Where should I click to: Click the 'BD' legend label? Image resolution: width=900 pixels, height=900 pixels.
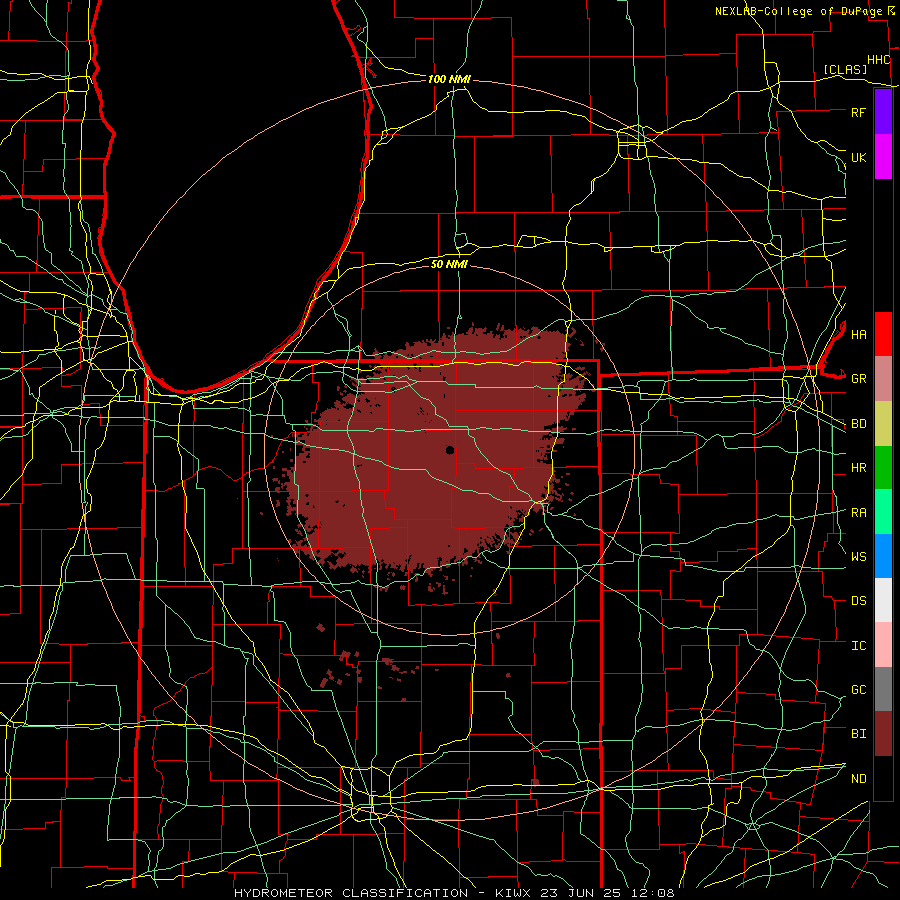pyautogui.click(x=858, y=424)
